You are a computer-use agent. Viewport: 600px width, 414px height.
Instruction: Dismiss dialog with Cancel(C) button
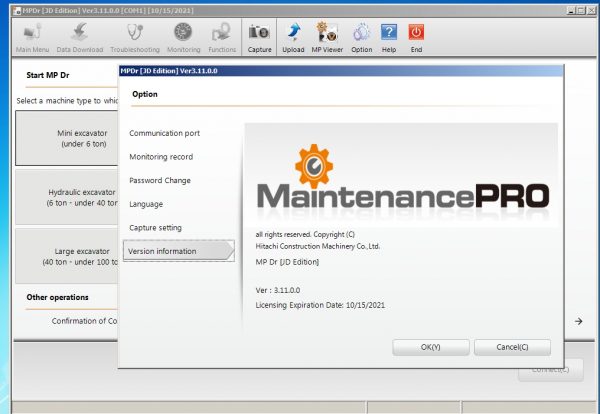pyautogui.click(x=512, y=347)
